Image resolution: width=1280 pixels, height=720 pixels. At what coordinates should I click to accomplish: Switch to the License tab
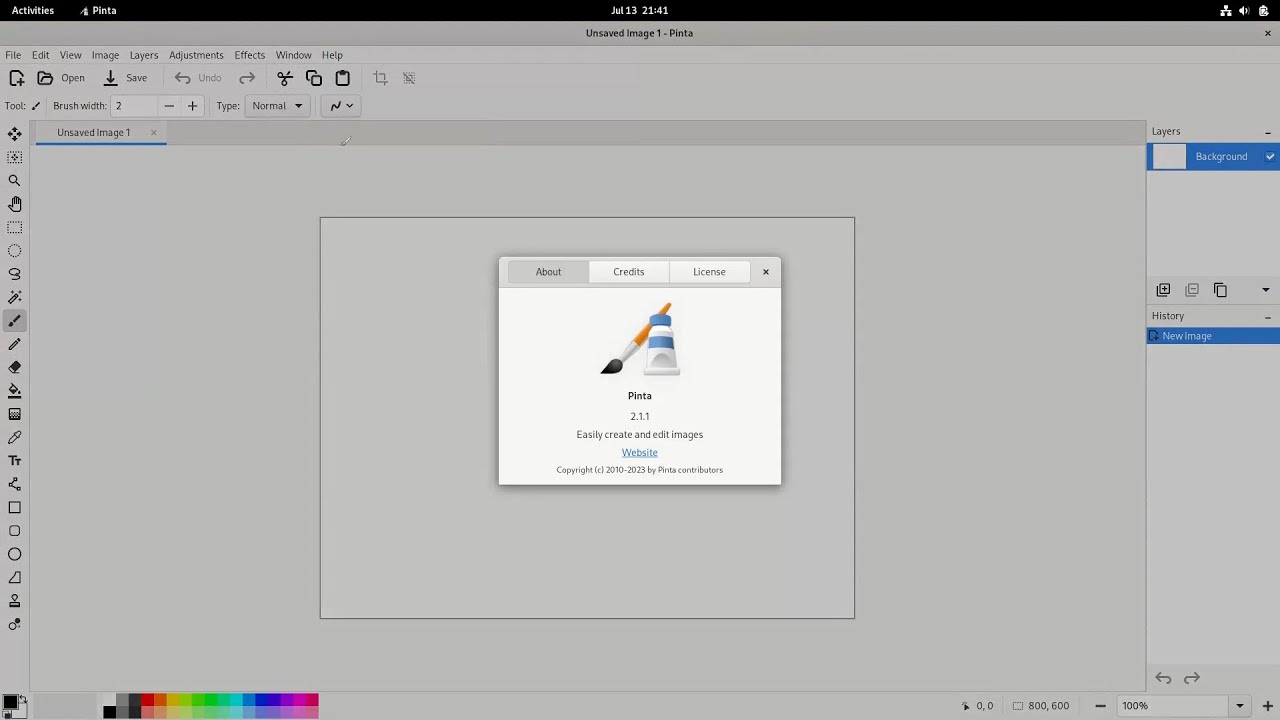(709, 272)
